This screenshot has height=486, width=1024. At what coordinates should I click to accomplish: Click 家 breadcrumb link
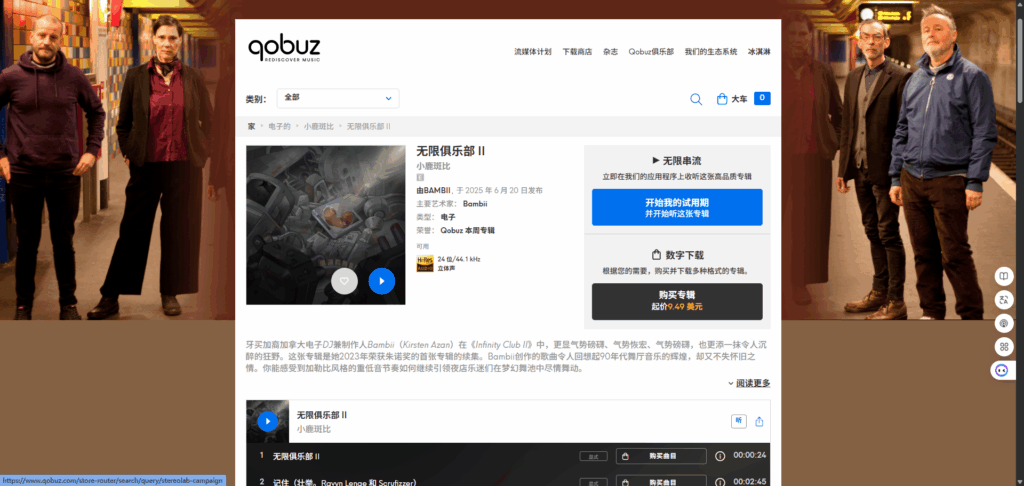coord(251,126)
